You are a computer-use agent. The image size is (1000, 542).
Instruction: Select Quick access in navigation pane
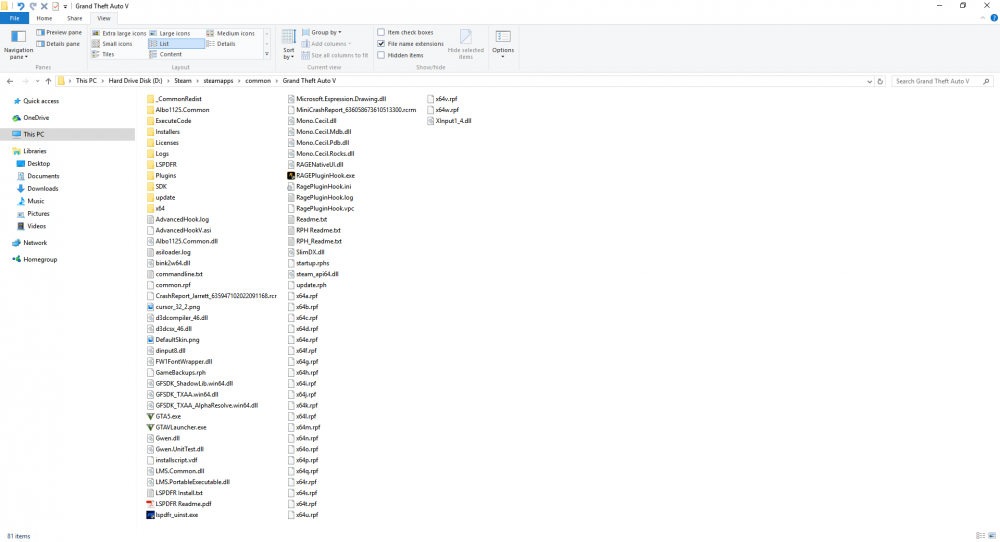41,101
